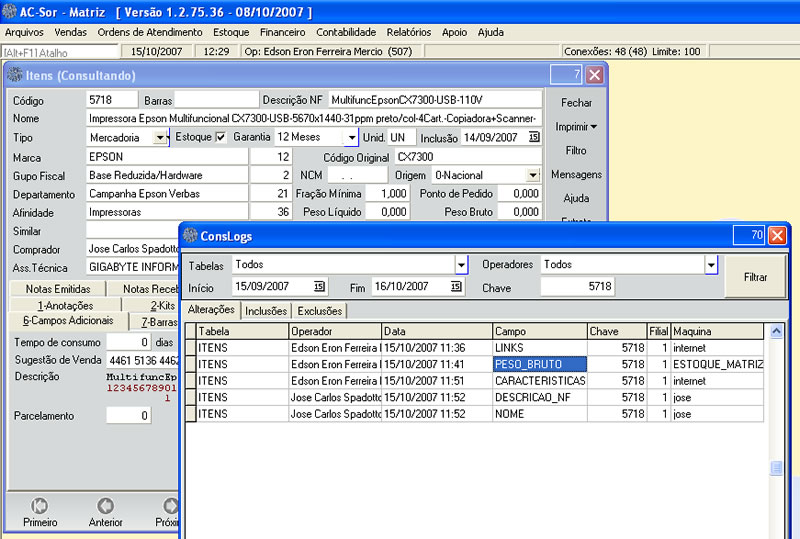Click the AC-Sor application title icon
The width and height of the screenshot is (800, 539).
pos(9,11)
